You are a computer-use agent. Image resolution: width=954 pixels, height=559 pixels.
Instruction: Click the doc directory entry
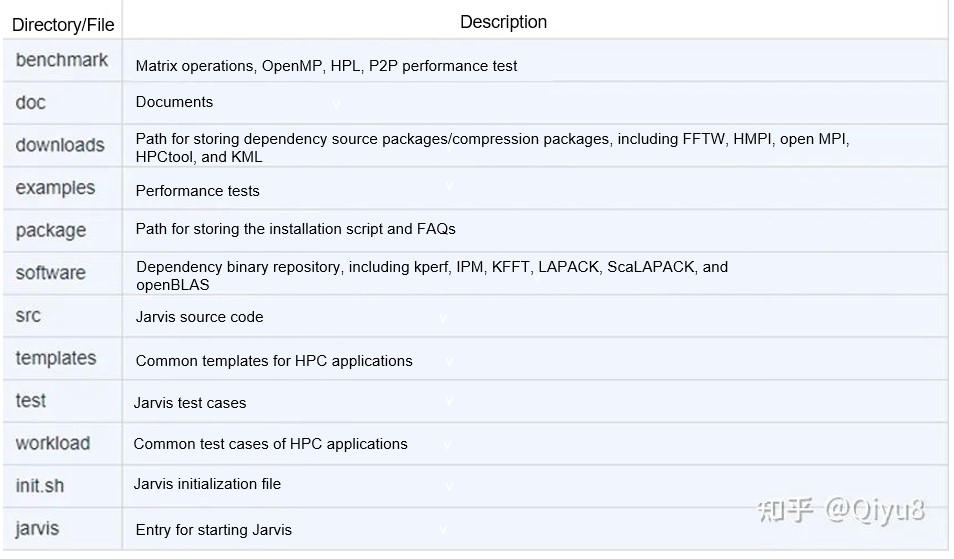31,102
